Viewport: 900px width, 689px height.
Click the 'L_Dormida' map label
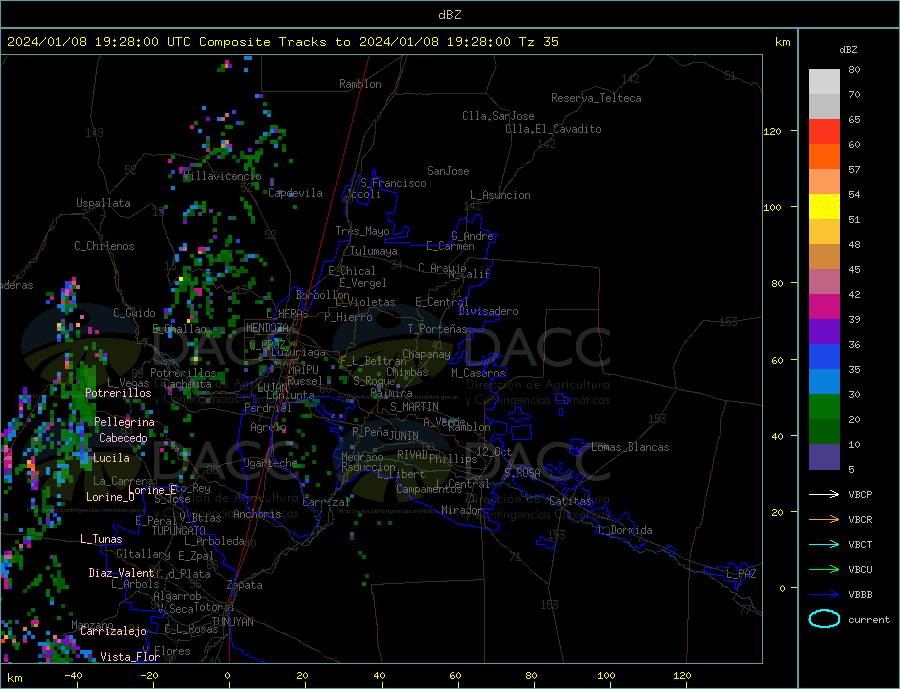pyautogui.click(x=626, y=530)
